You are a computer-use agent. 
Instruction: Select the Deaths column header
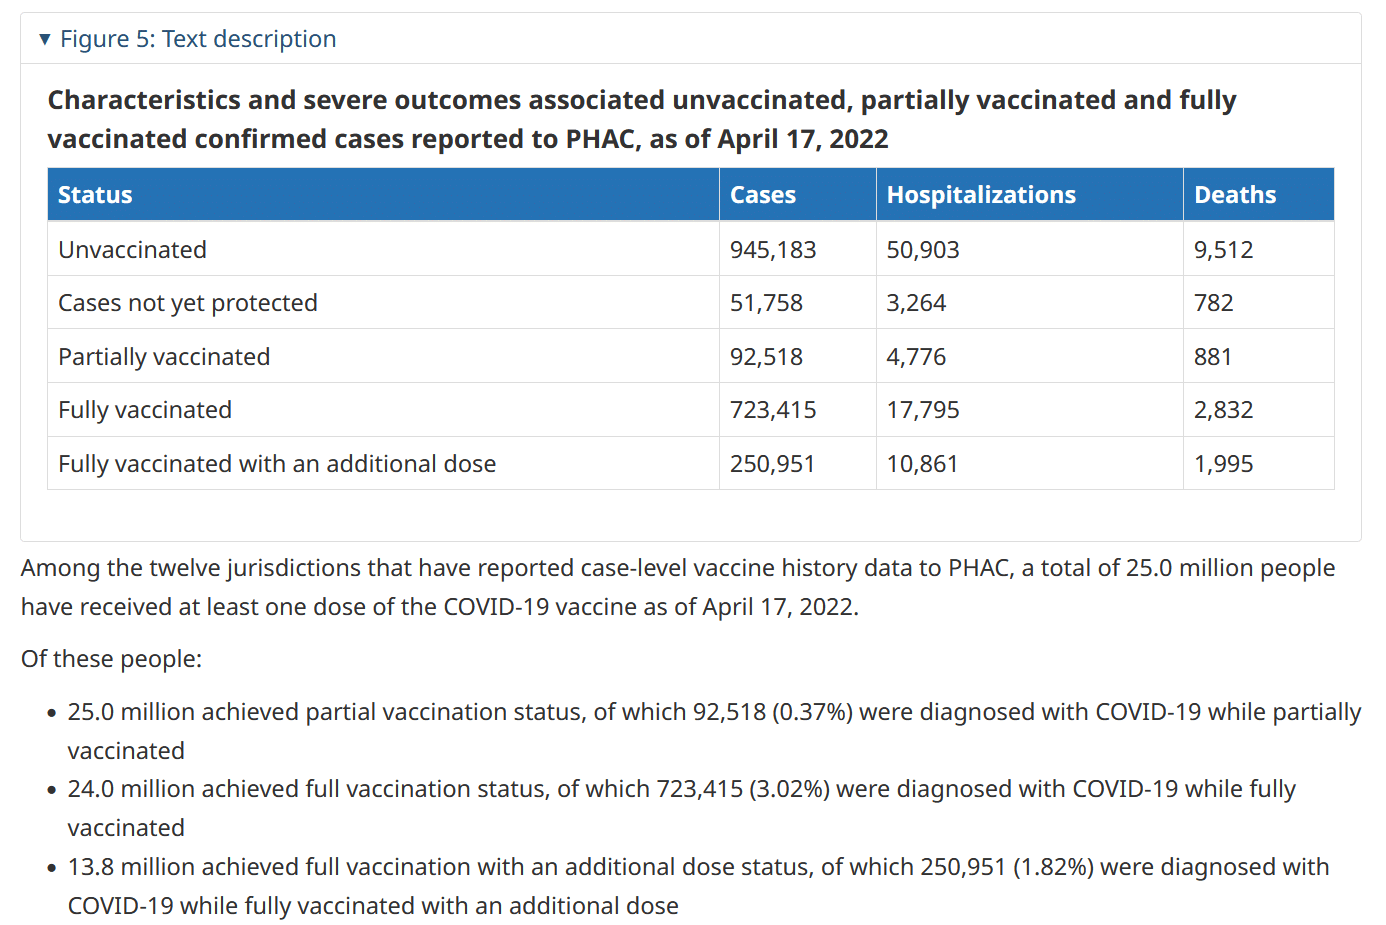click(x=1235, y=195)
